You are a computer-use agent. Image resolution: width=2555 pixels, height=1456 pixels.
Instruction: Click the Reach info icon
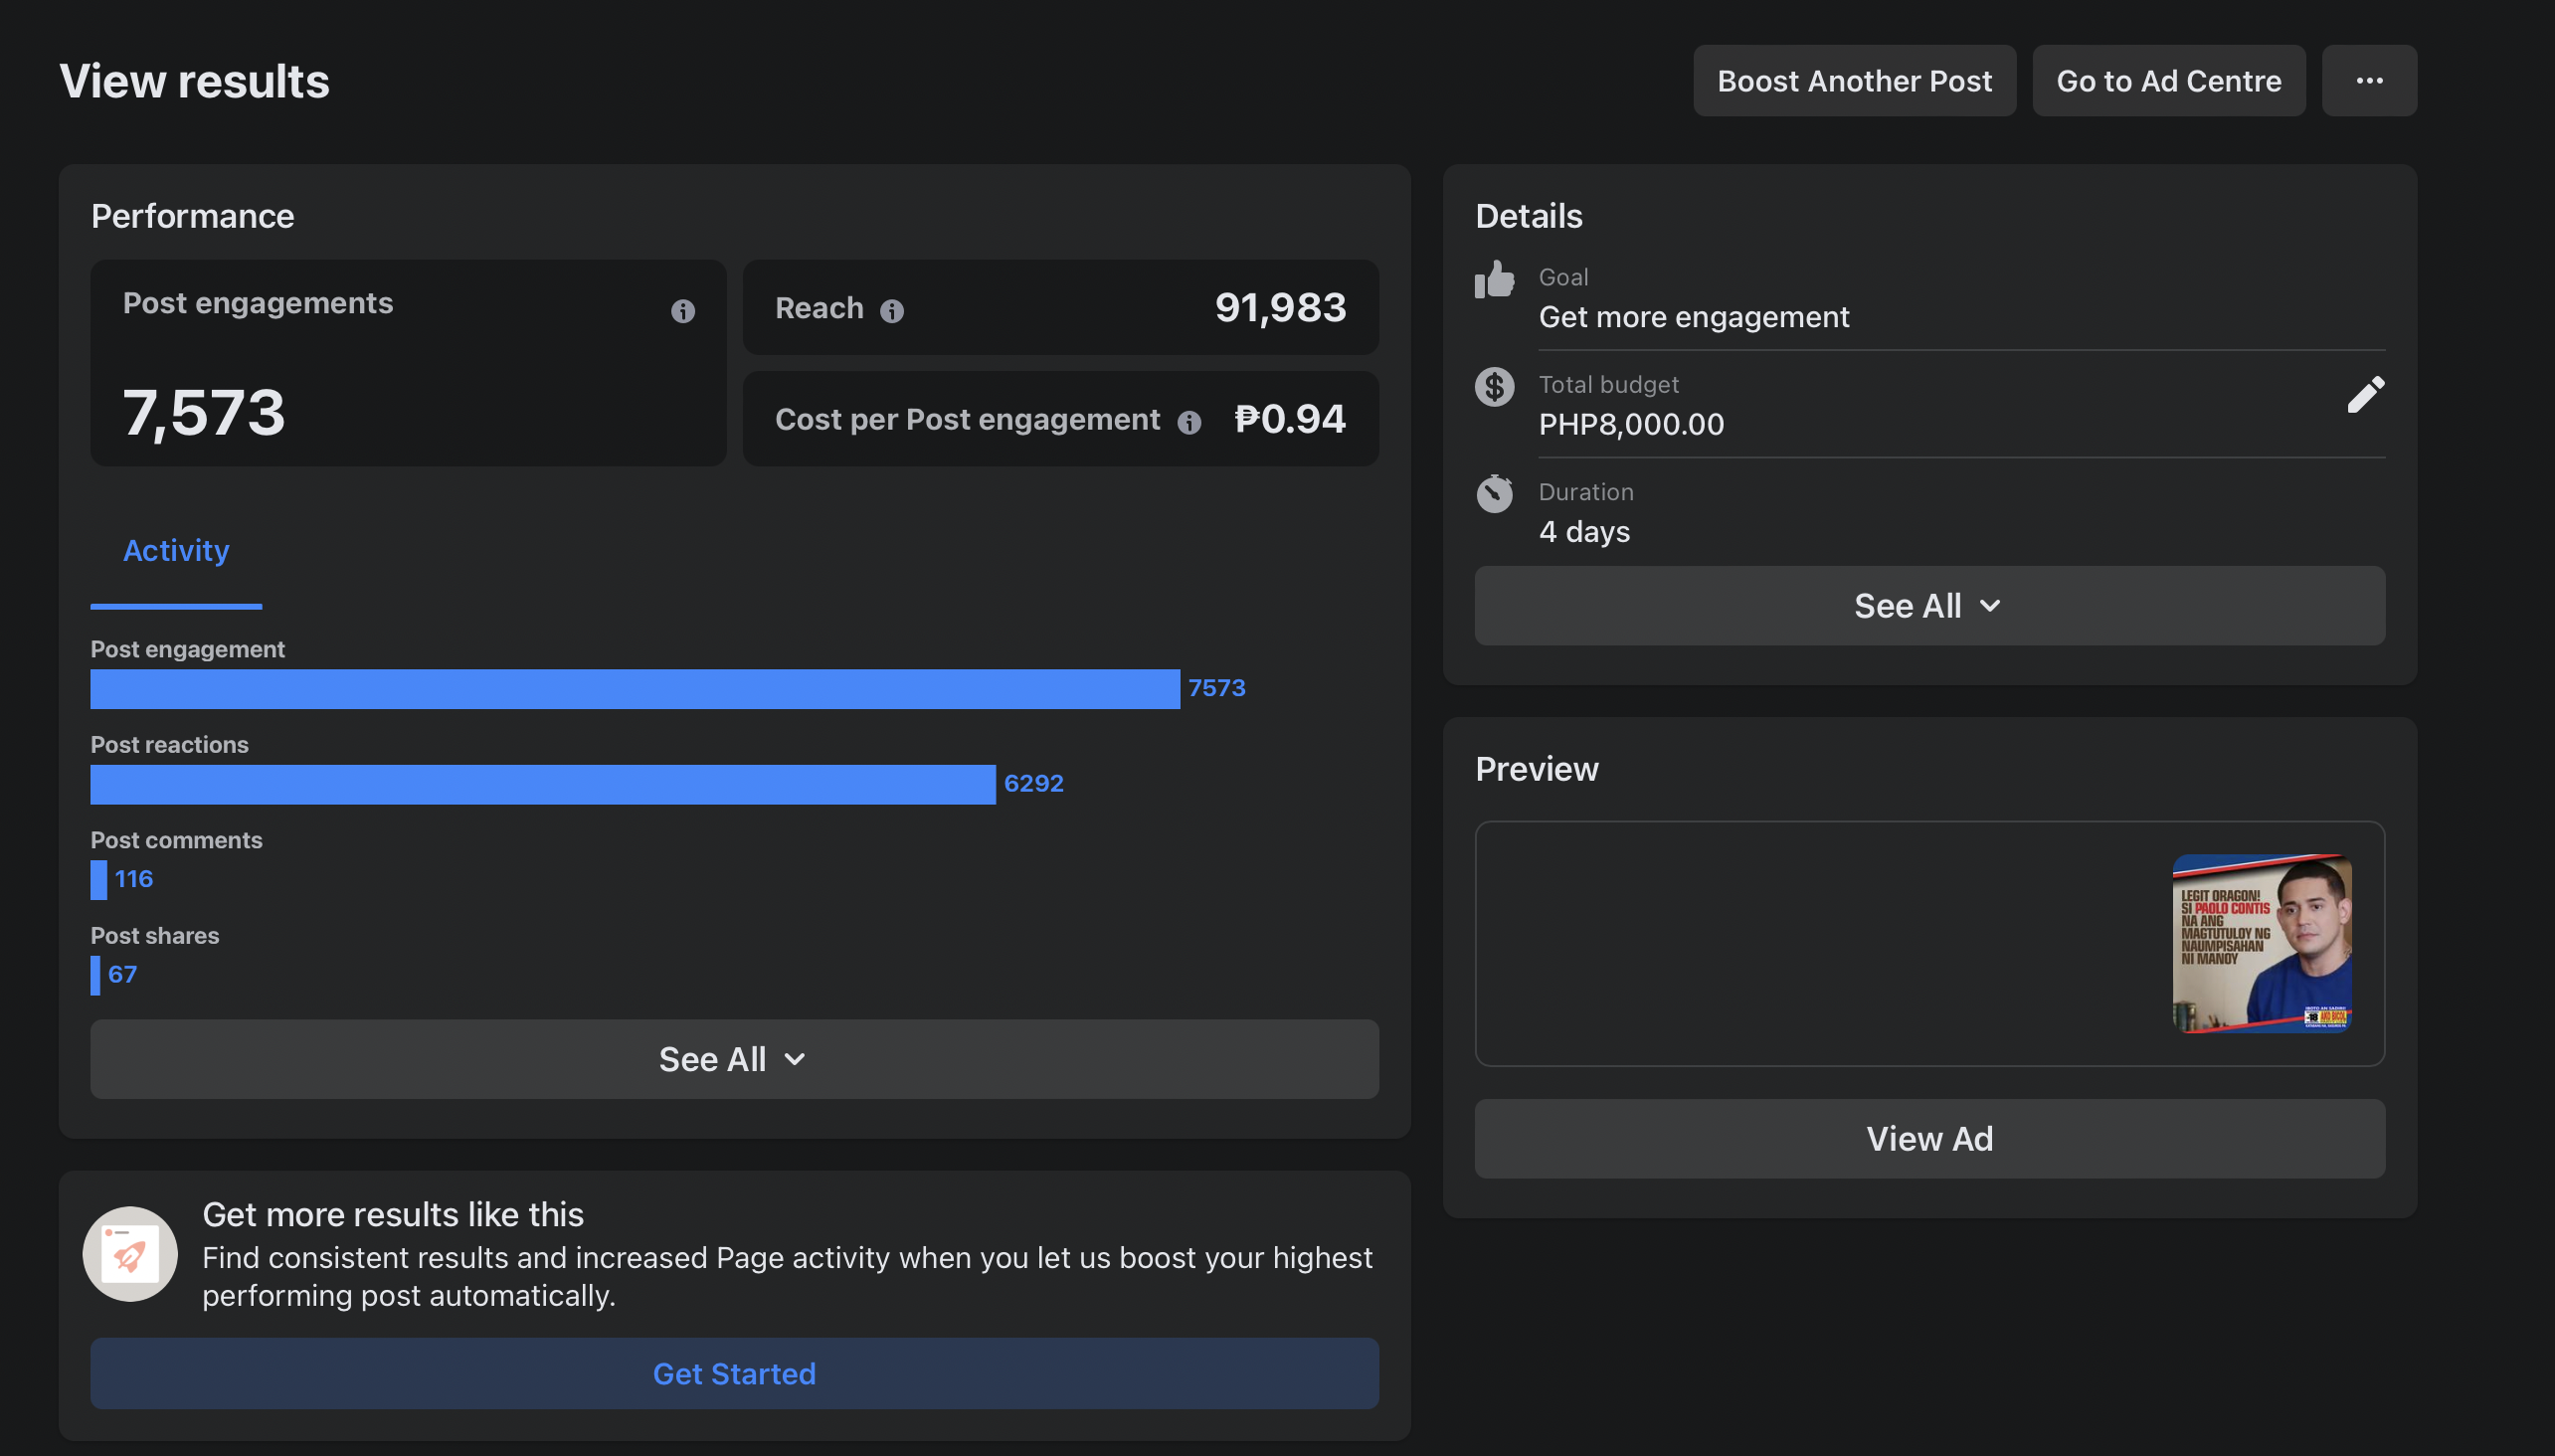click(x=892, y=311)
